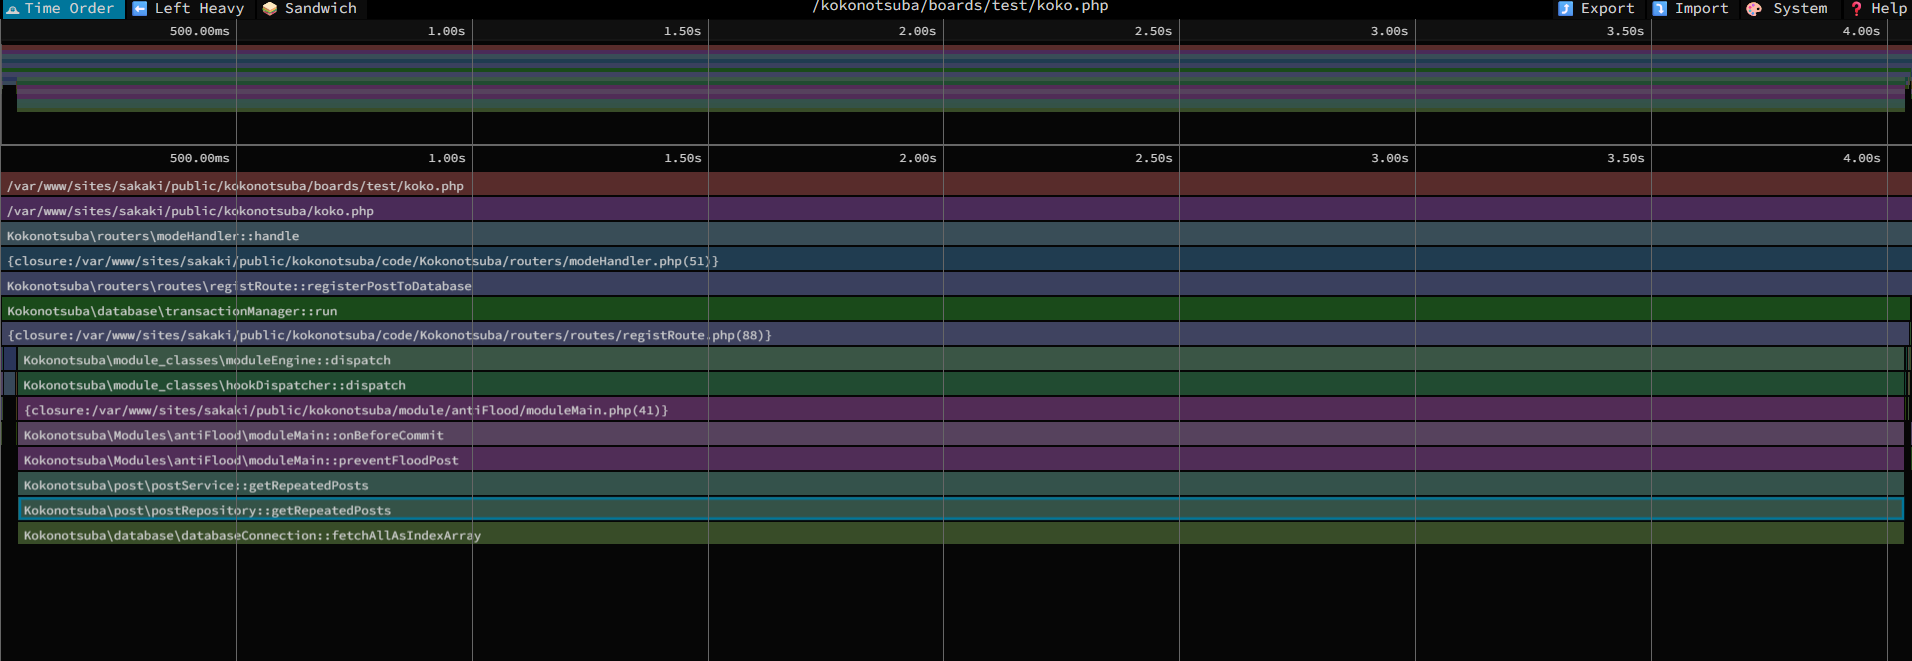Click the Import icon
Viewport: 1912px width, 661px height.
pos(1660,9)
